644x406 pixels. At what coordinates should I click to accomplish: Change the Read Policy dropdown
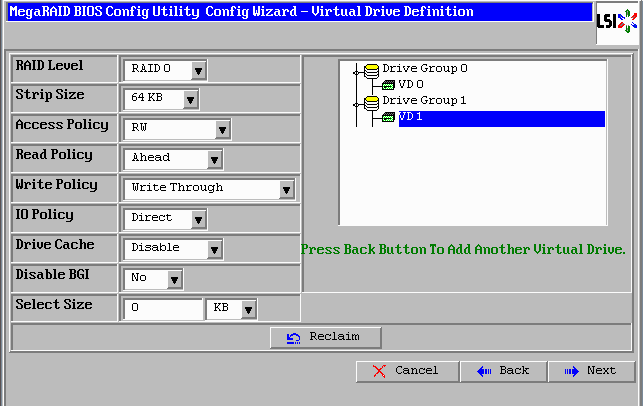(x=214, y=159)
